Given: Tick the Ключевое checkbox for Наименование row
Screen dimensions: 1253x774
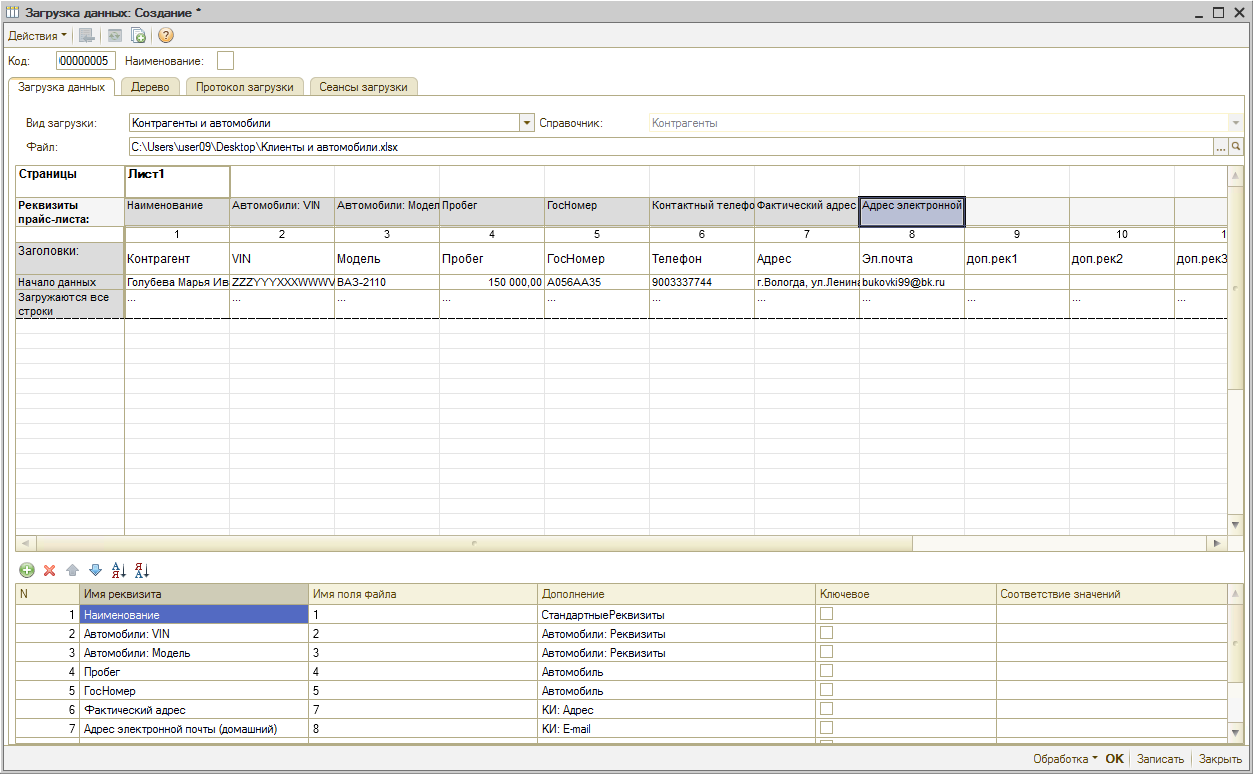Looking at the screenshot, I should [x=826, y=614].
